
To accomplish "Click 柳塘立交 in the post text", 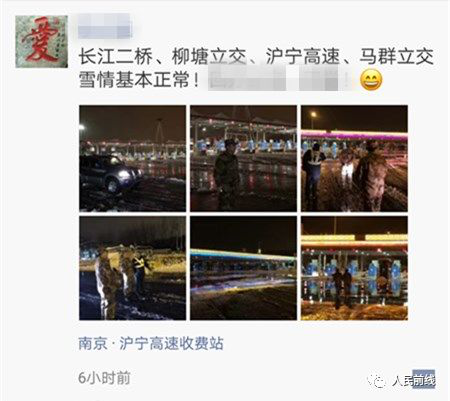I will click(x=209, y=56).
